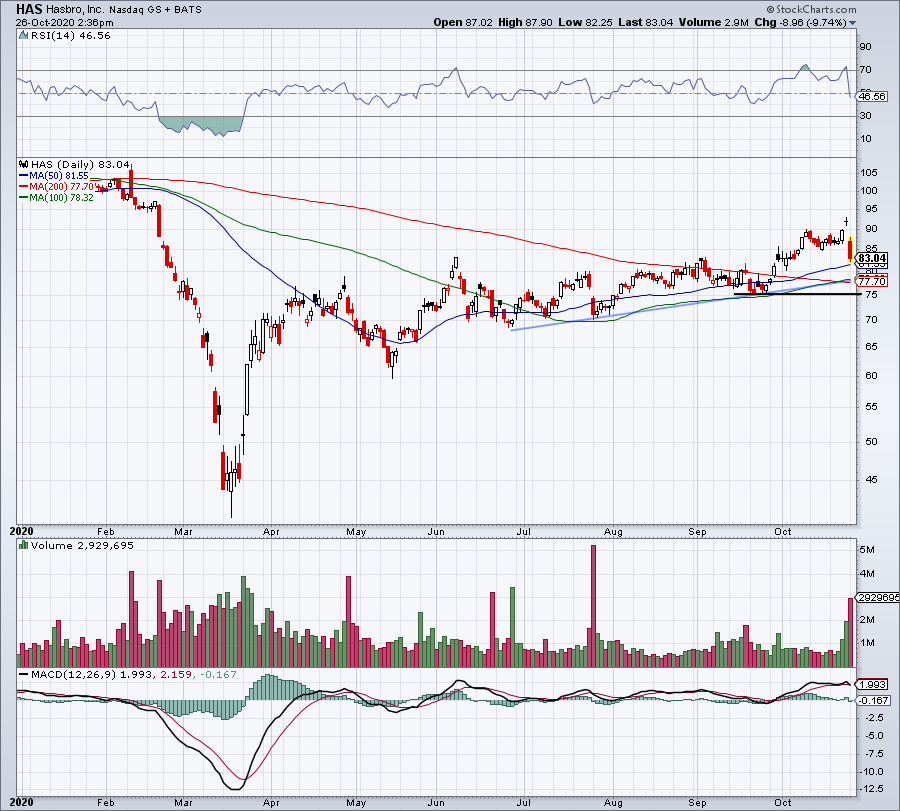Click the Oct label on price chart axis
This screenshot has width=900, height=811.
pos(782,531)
